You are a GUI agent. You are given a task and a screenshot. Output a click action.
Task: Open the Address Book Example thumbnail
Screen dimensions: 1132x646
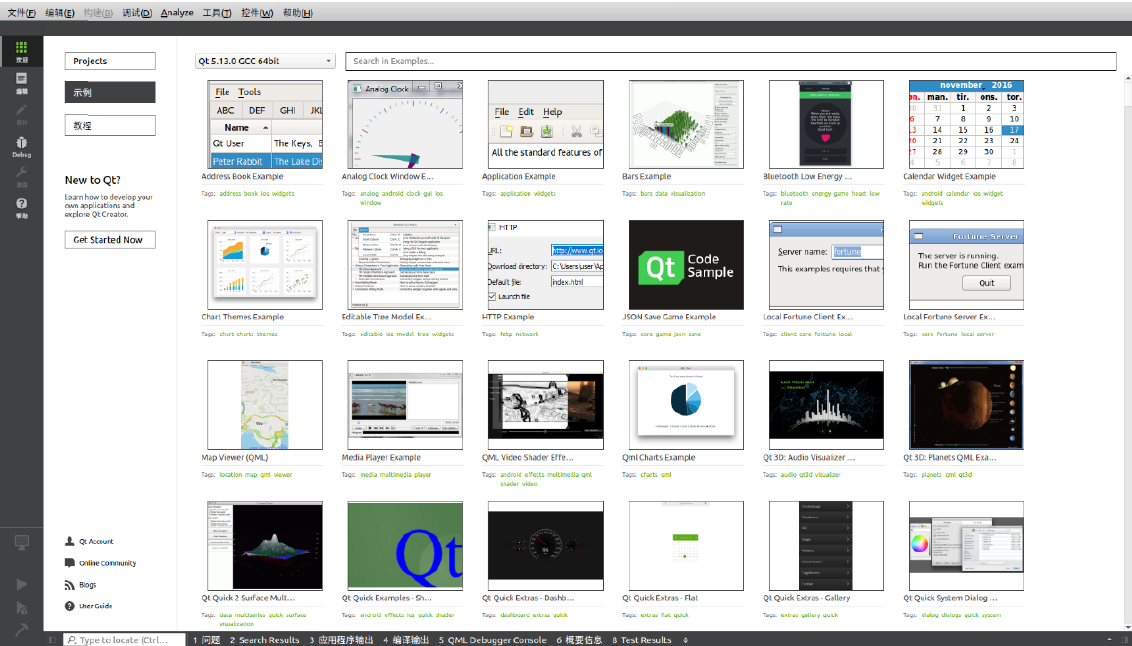[265, 124]
